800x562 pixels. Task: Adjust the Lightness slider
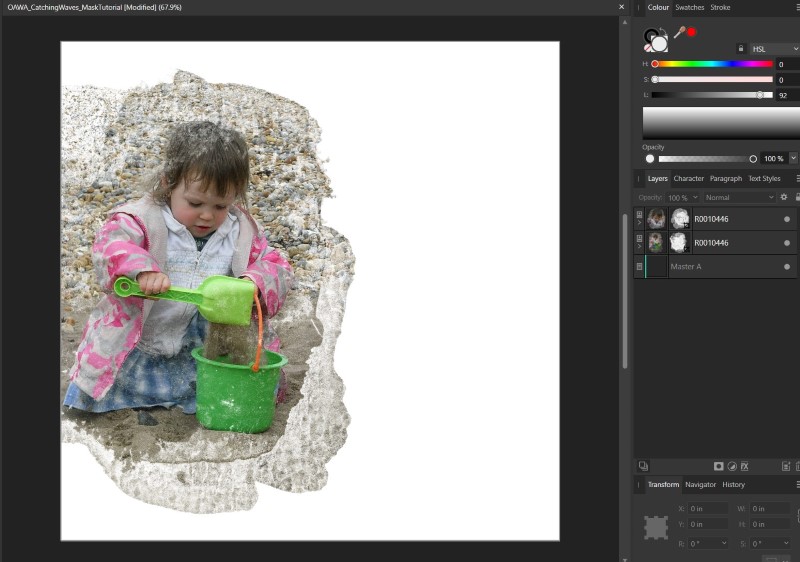713,95
